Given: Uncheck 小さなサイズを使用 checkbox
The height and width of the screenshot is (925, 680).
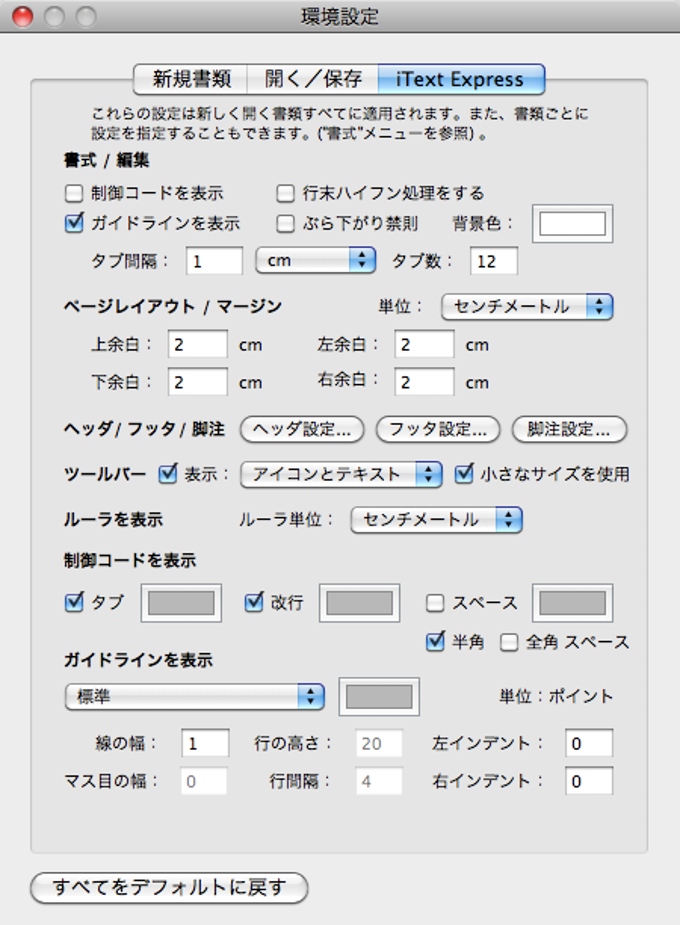Looking at the screenshot, I should [464, 474].
